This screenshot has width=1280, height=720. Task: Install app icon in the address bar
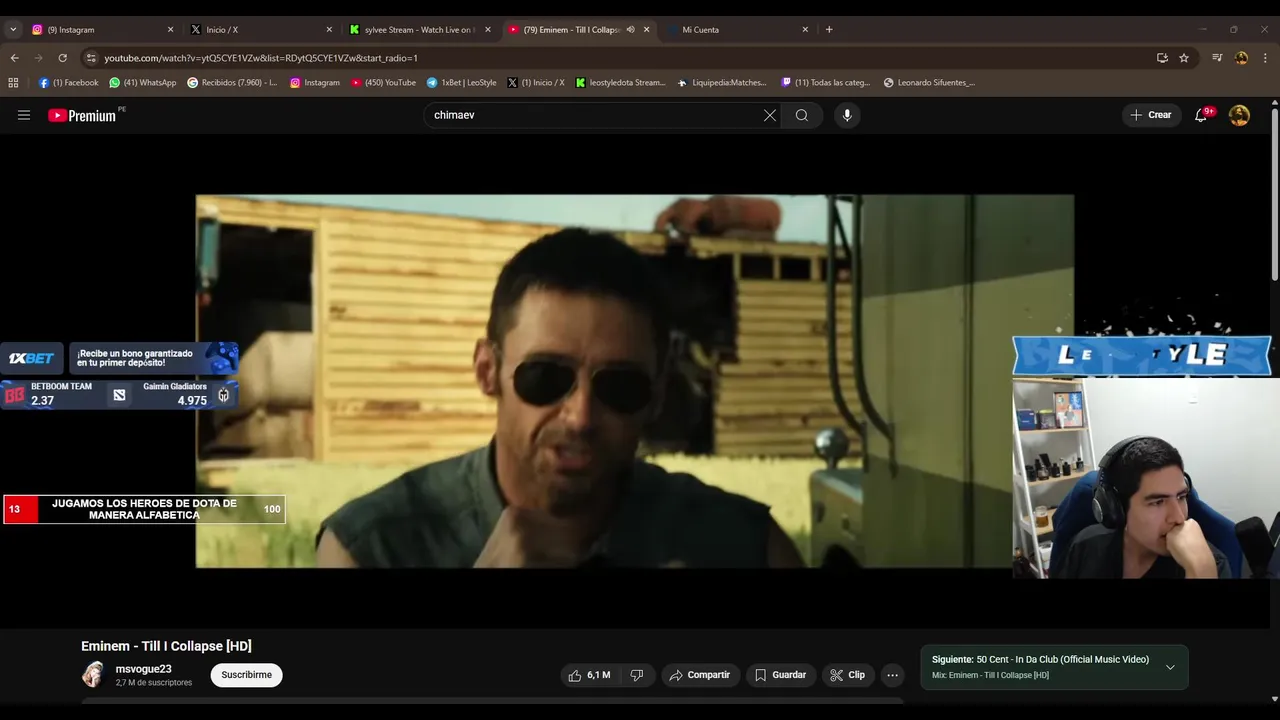click(1162, 58)
